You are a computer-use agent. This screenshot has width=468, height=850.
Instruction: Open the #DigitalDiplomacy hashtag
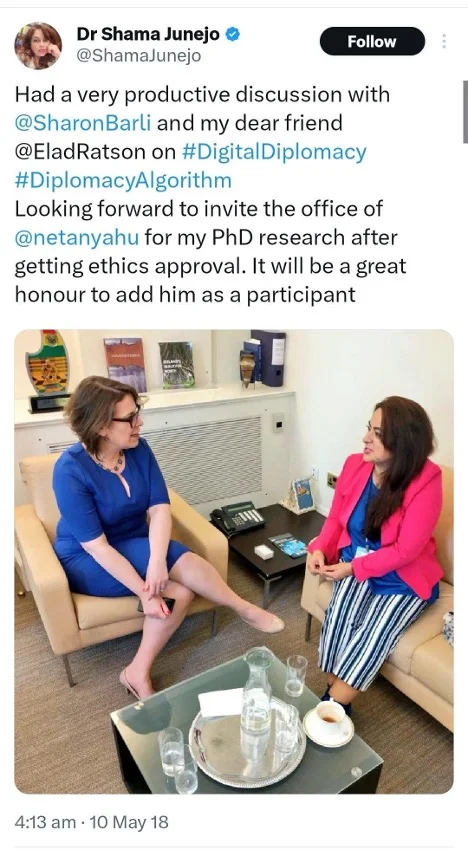[274, 152]
